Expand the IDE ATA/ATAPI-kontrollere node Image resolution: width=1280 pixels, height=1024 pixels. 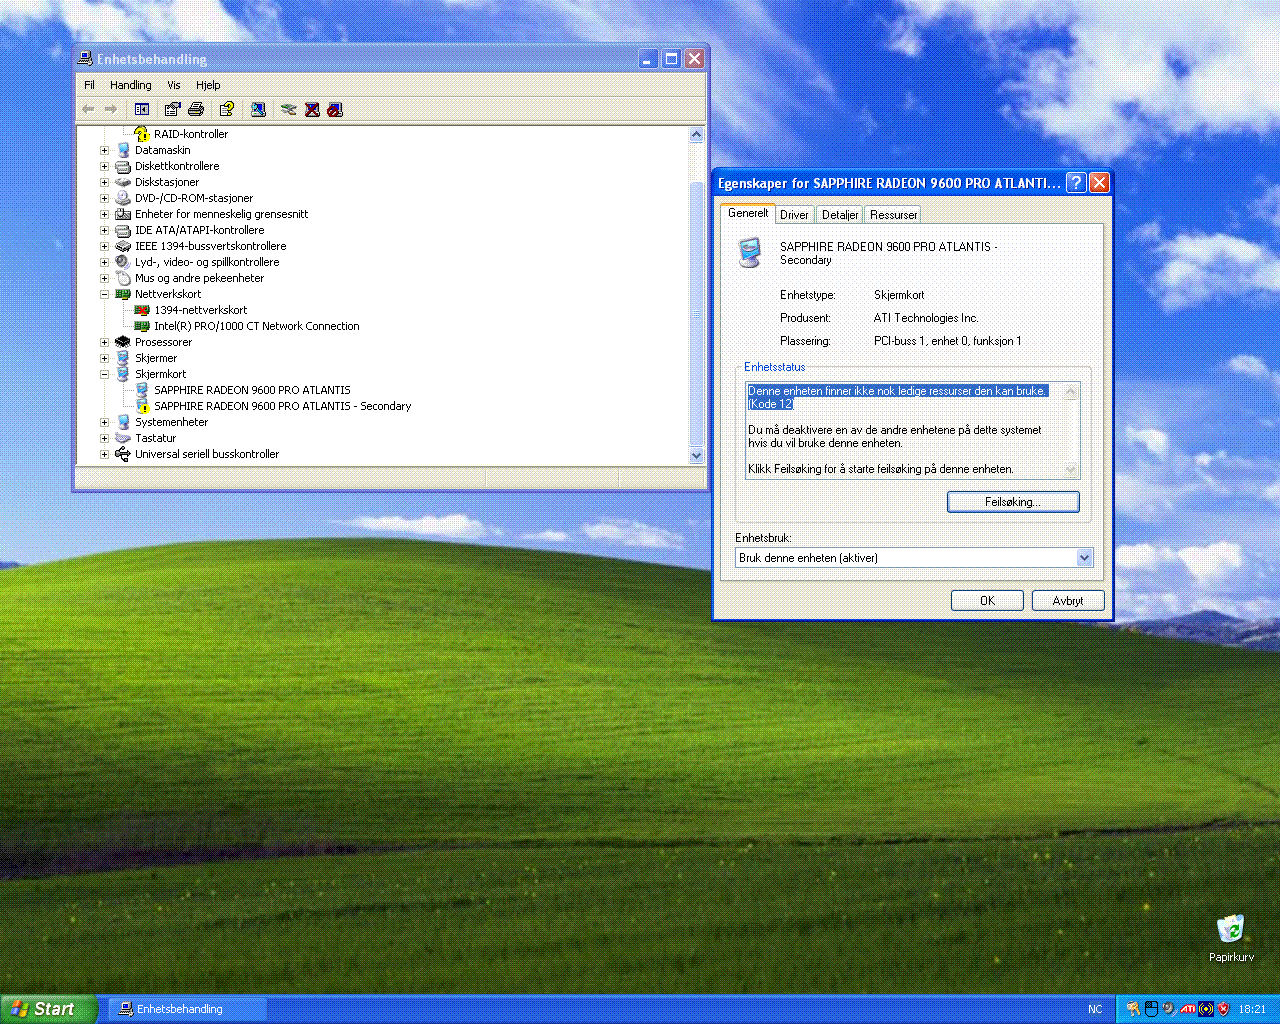104,230
